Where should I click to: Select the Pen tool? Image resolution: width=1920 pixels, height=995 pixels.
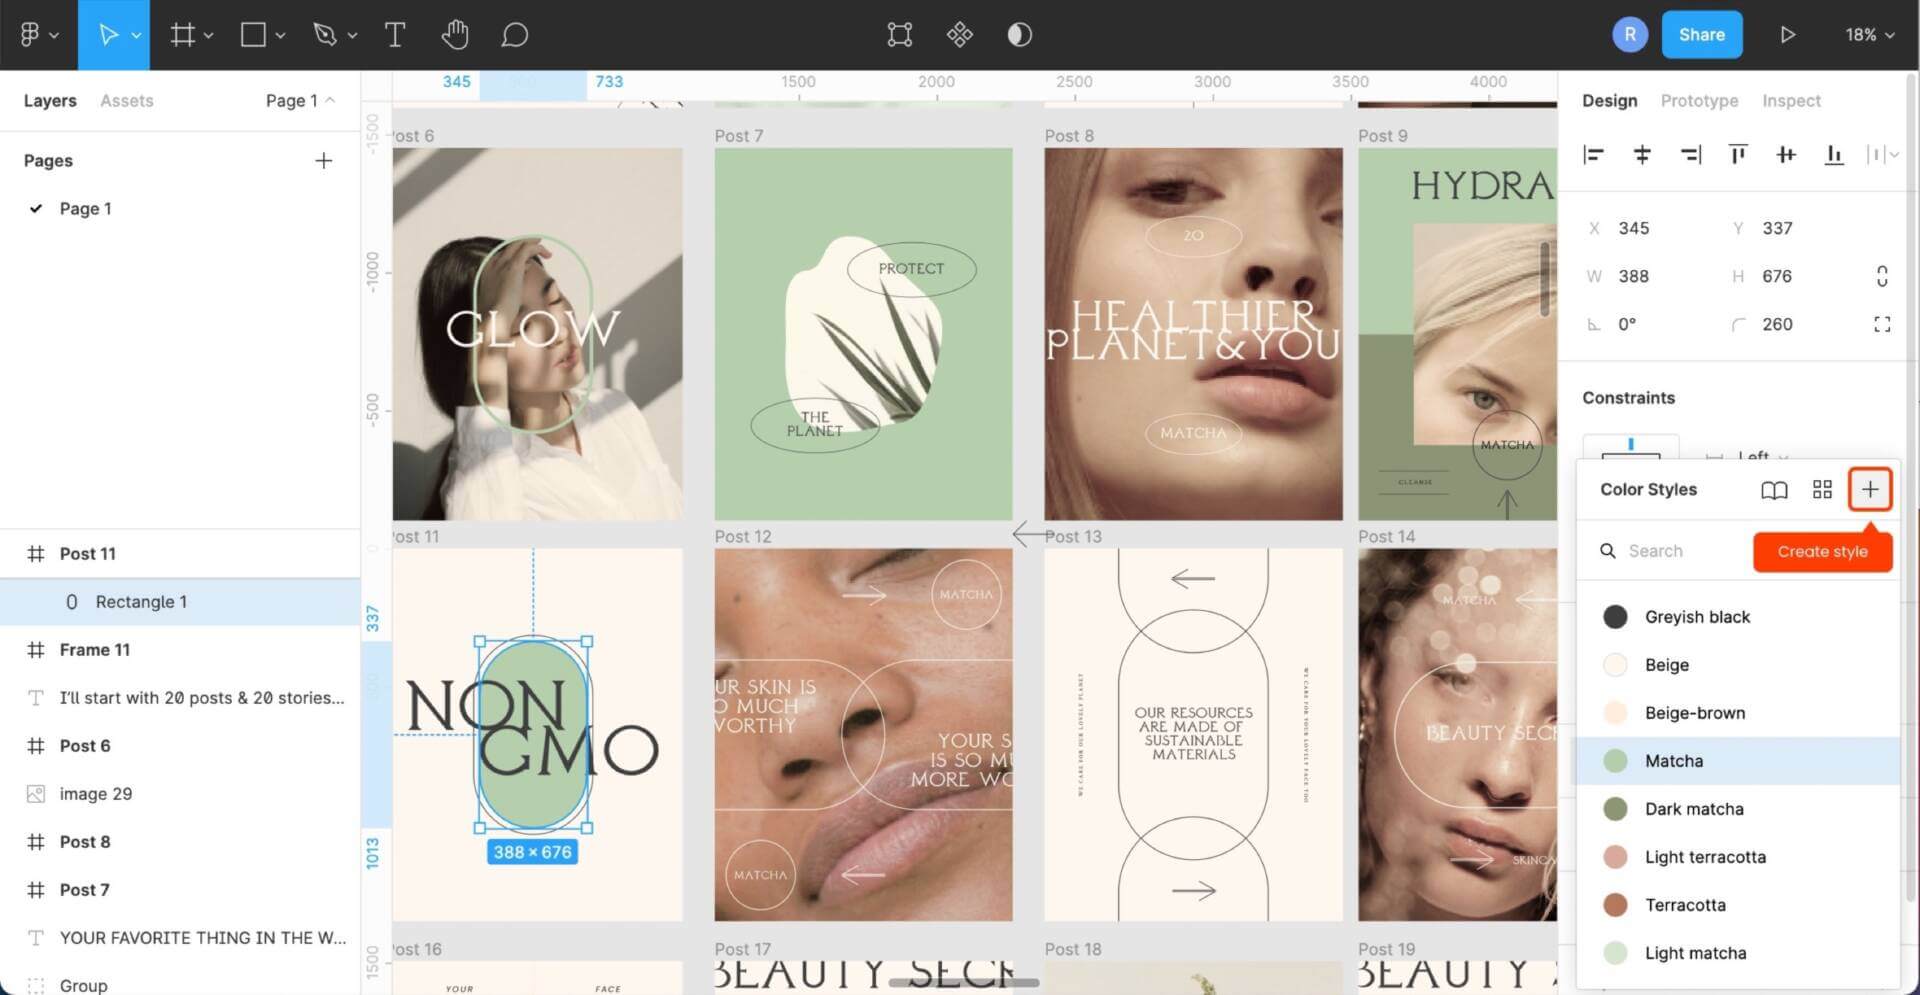(x=326, y=34)
